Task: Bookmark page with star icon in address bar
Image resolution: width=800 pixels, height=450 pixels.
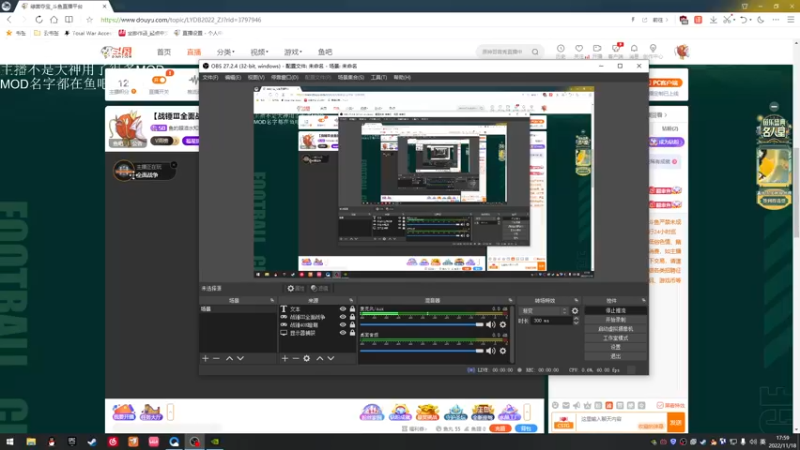Action: (x=89, y=19)
